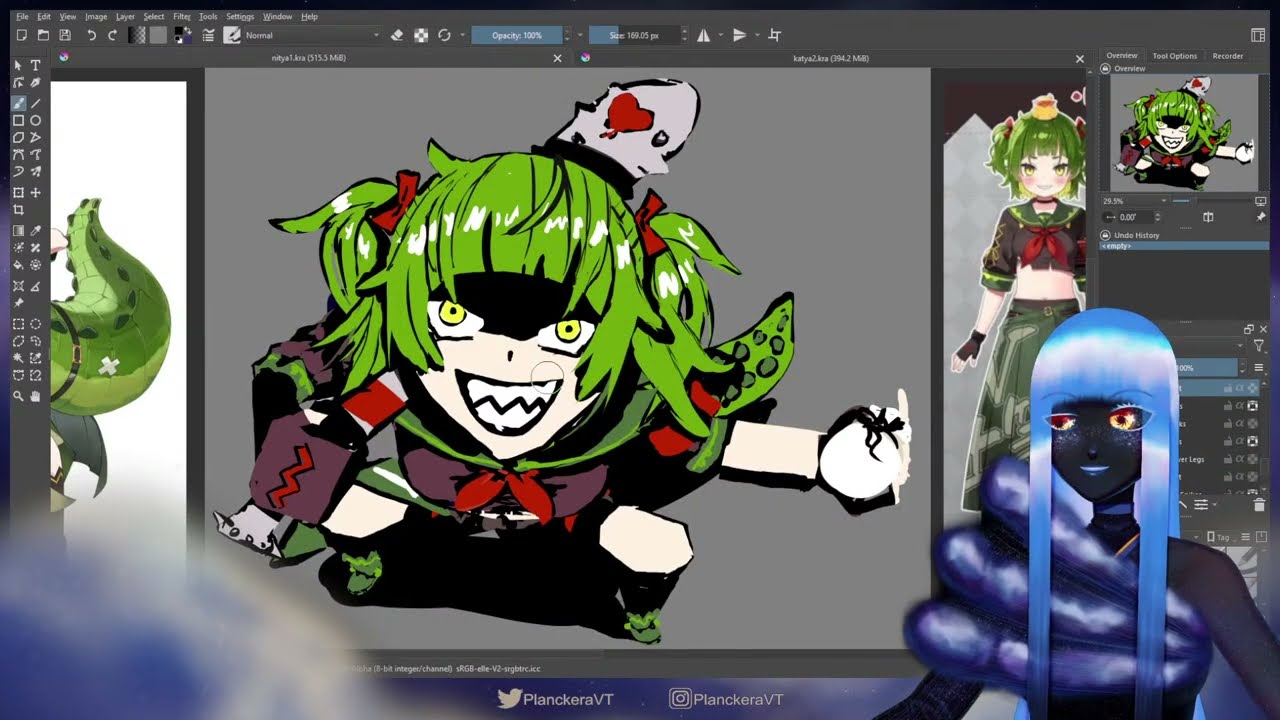Select the Move tool
Viewport: 1280px width, 720px height.
[x=36, y=193]
